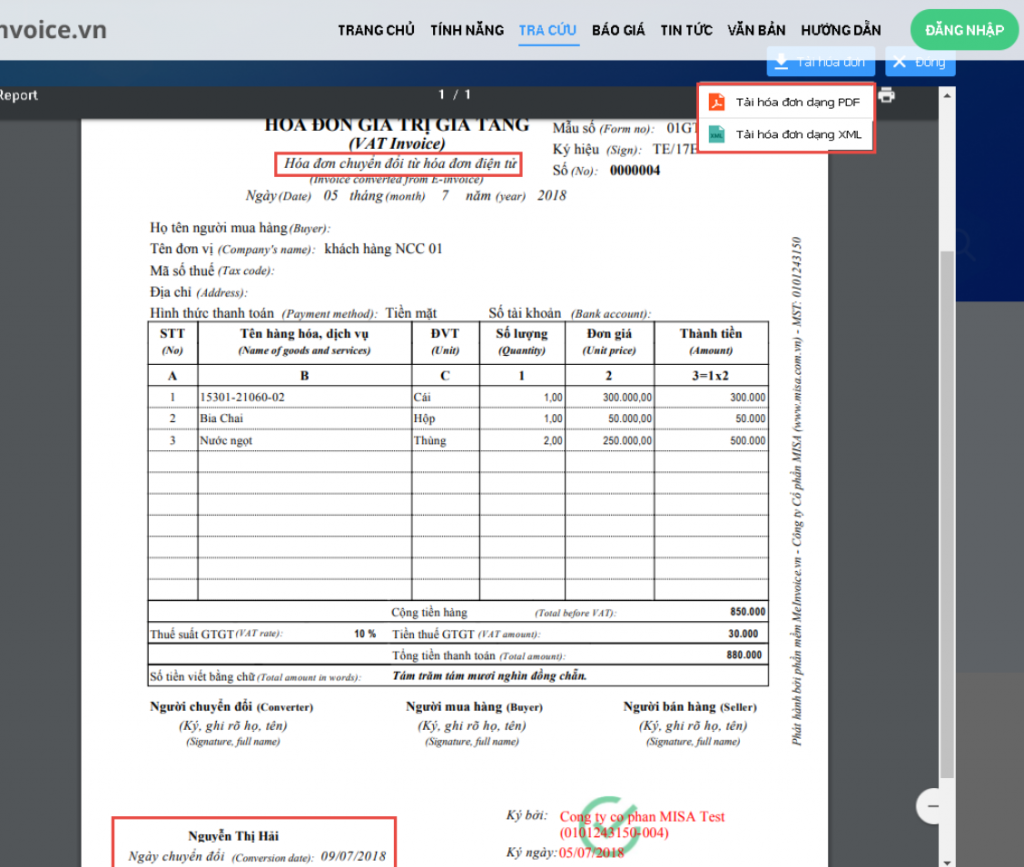This screenshot has height=867, width=1024.
Task: Click the scrollbar up arrow
Action: [947, 96]
